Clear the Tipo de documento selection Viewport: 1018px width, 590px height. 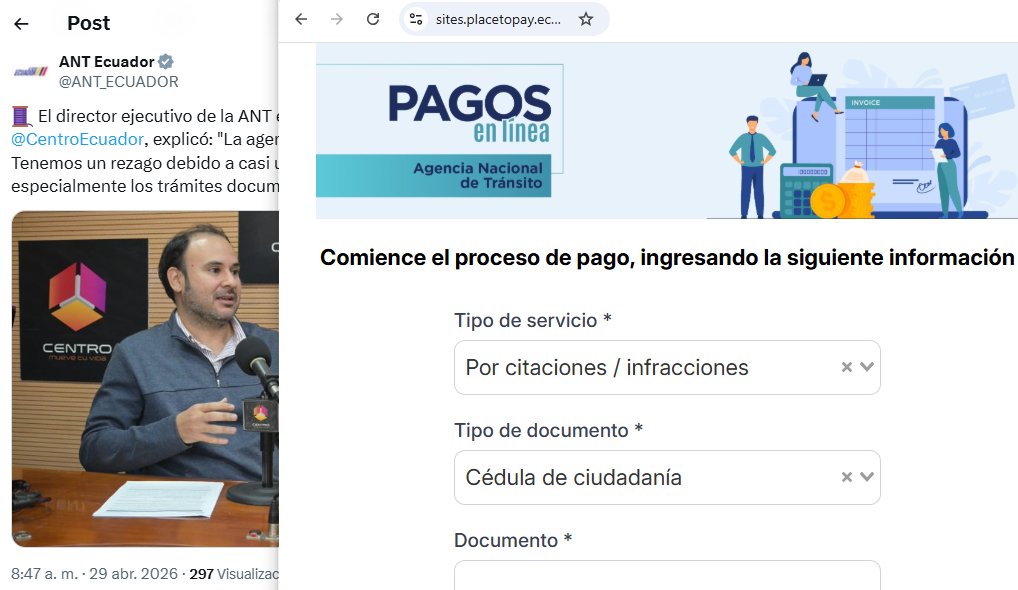pos(847,477)
